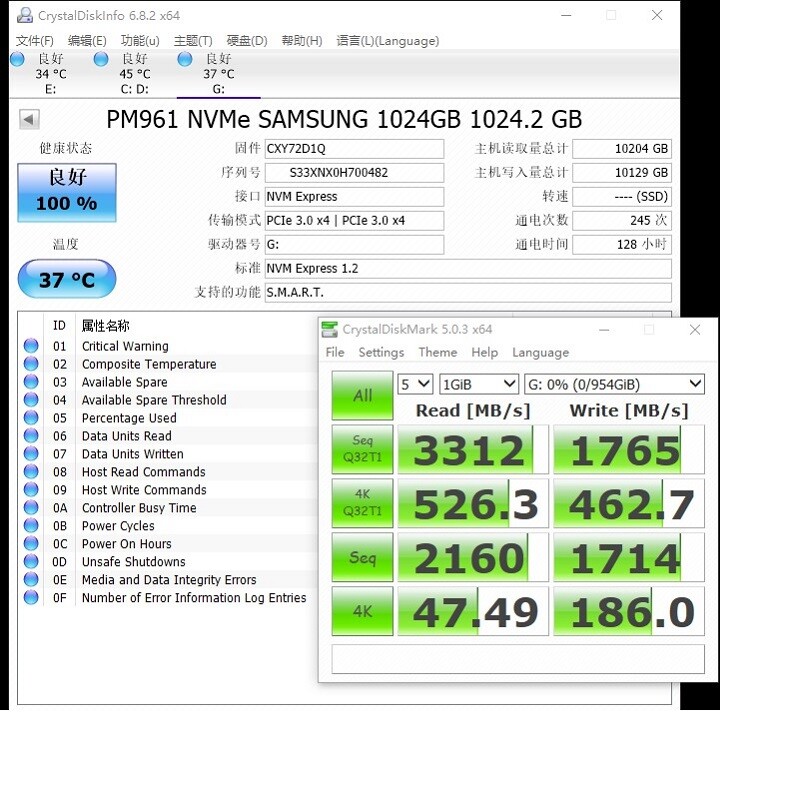This screenshot has height=800, width=800.
Task: Open the 语言(L)(Language) menu
Action: pyautogui.click(x=388, y=41)
